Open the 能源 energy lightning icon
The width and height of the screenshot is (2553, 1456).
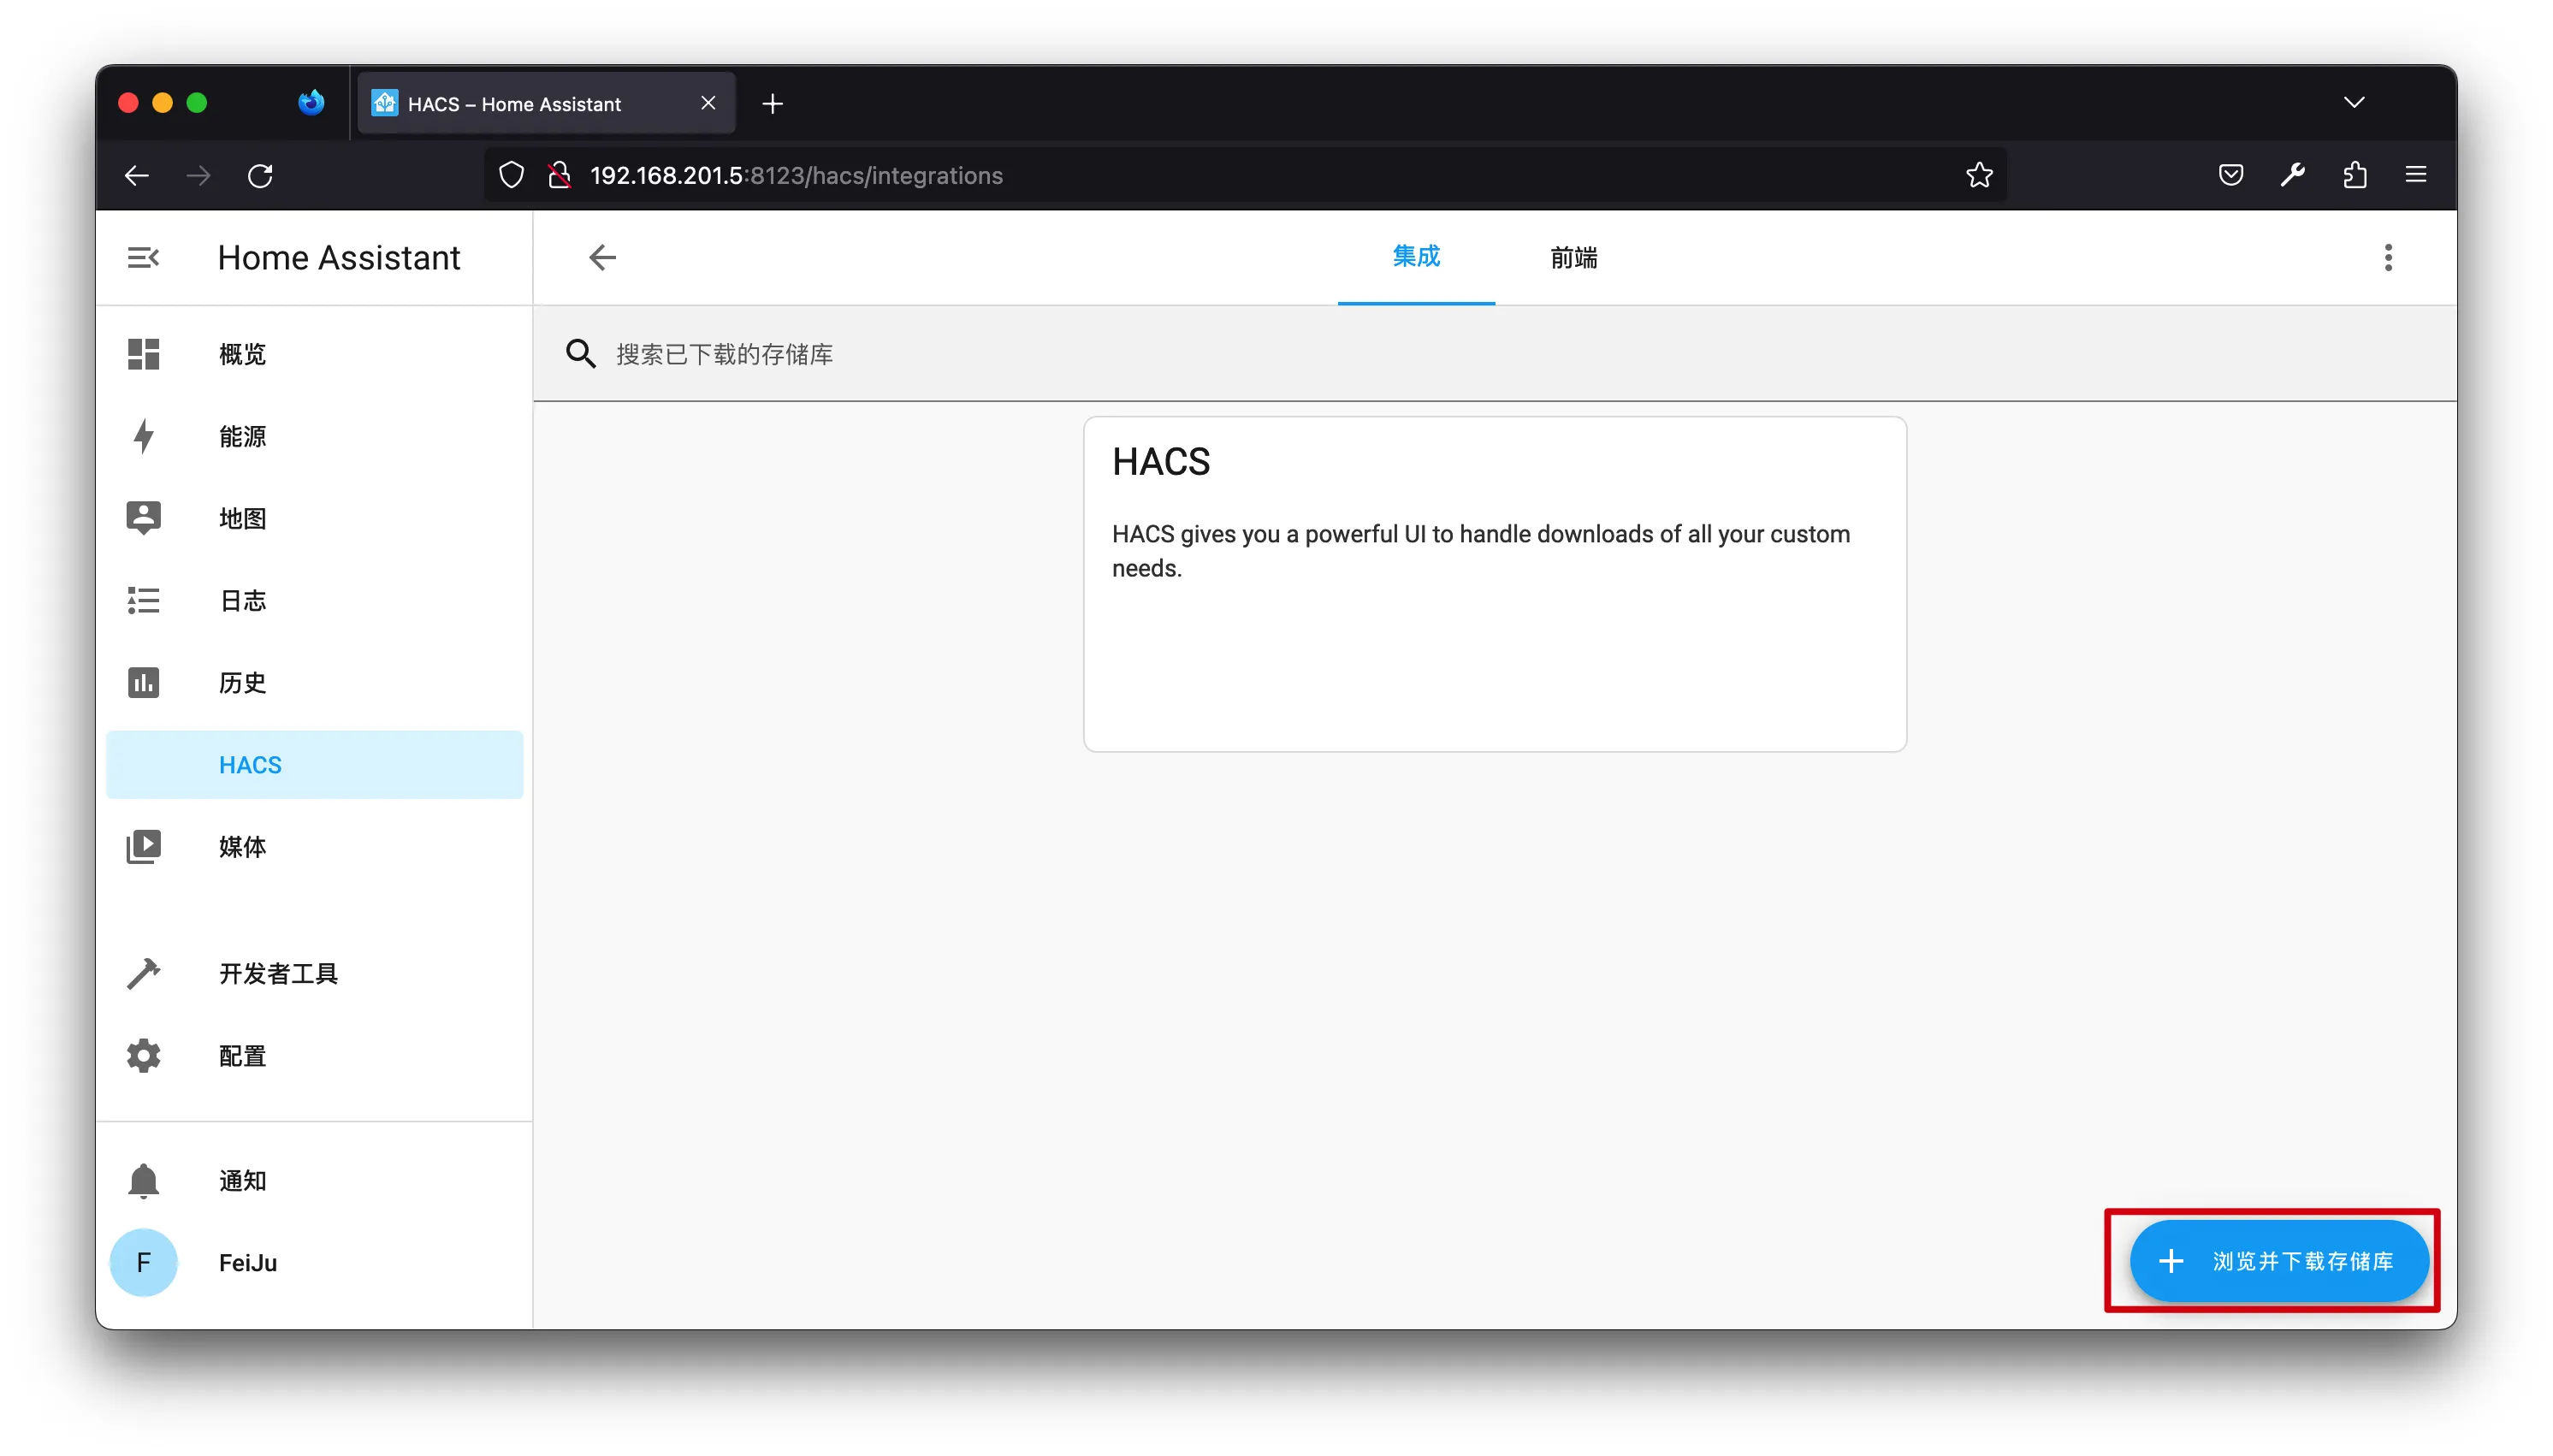tap(143, 436)
